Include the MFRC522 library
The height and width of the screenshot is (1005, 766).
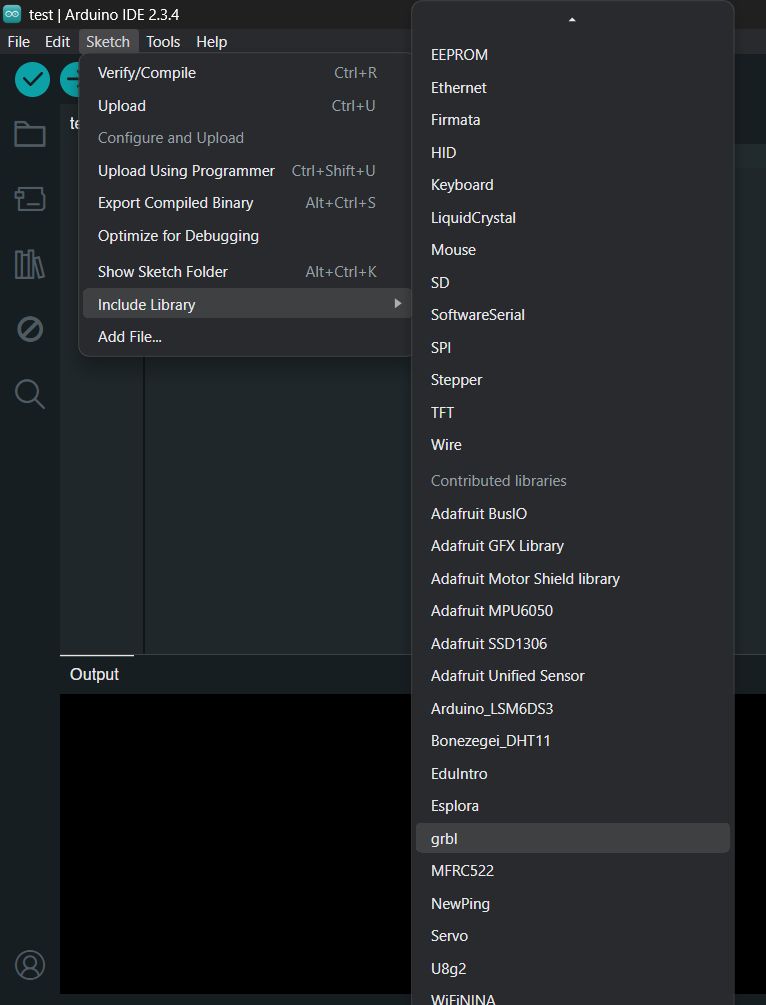[x=572, y=870]
